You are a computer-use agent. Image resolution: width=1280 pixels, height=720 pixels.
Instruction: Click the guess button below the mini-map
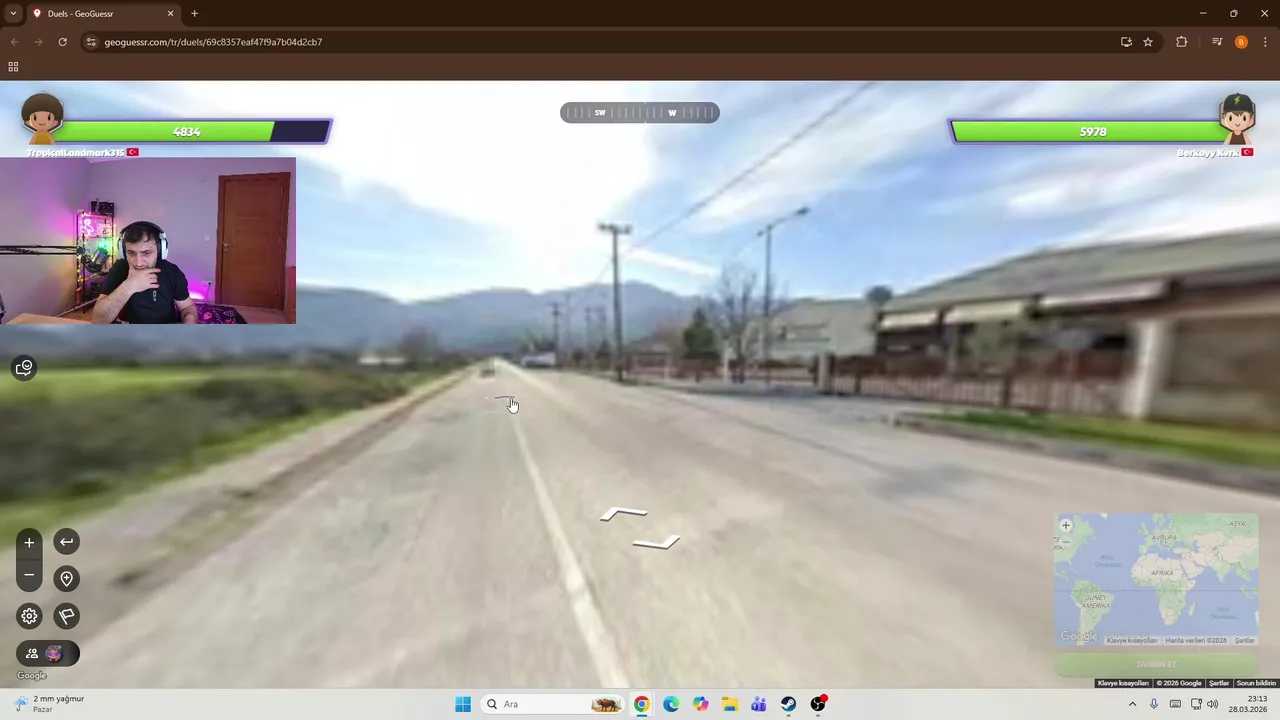pos(1156,665)
